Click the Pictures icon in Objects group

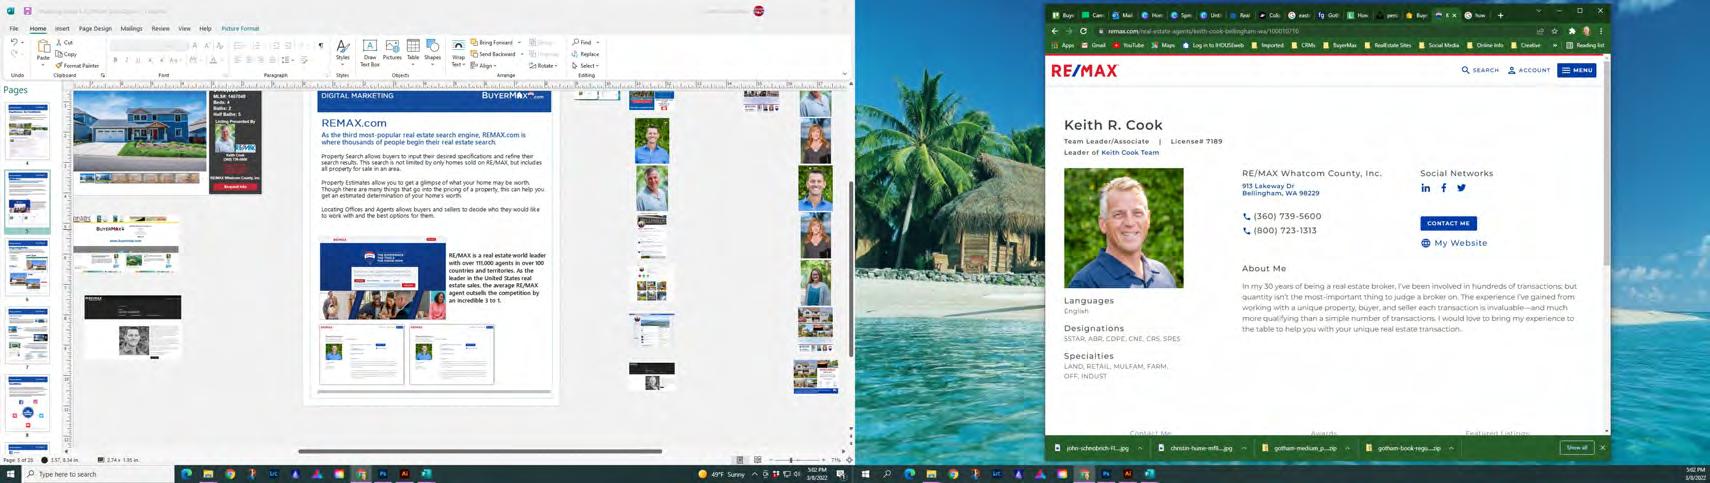pyautogui.click(x=392, y=52)
